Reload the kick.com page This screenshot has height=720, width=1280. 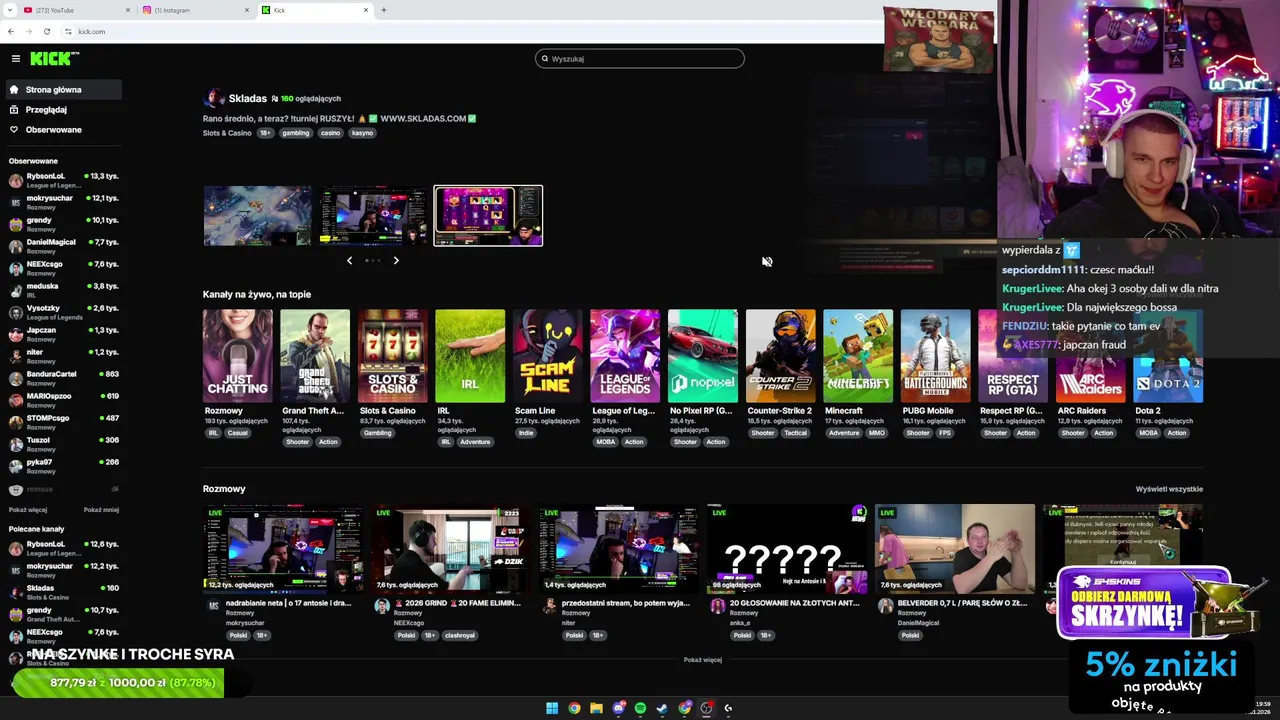[x=47, y=31]
